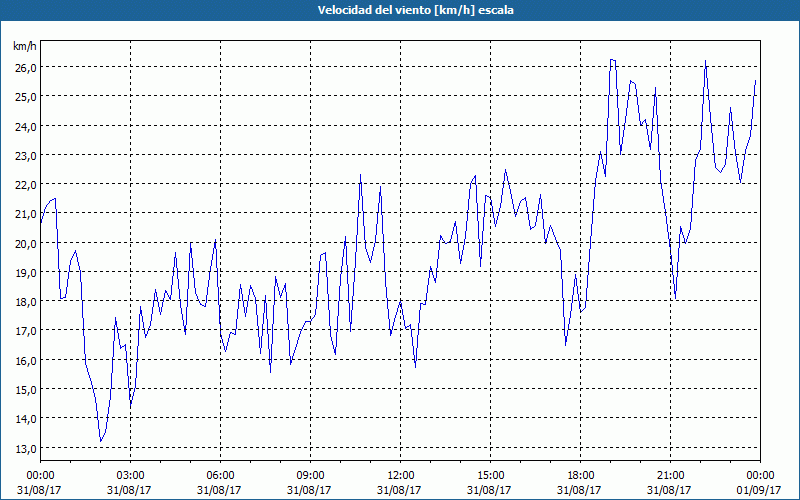Click the 31/08/17 date under 12:00
The width and height of the screenshot is (800, 500).
(399, 490)
